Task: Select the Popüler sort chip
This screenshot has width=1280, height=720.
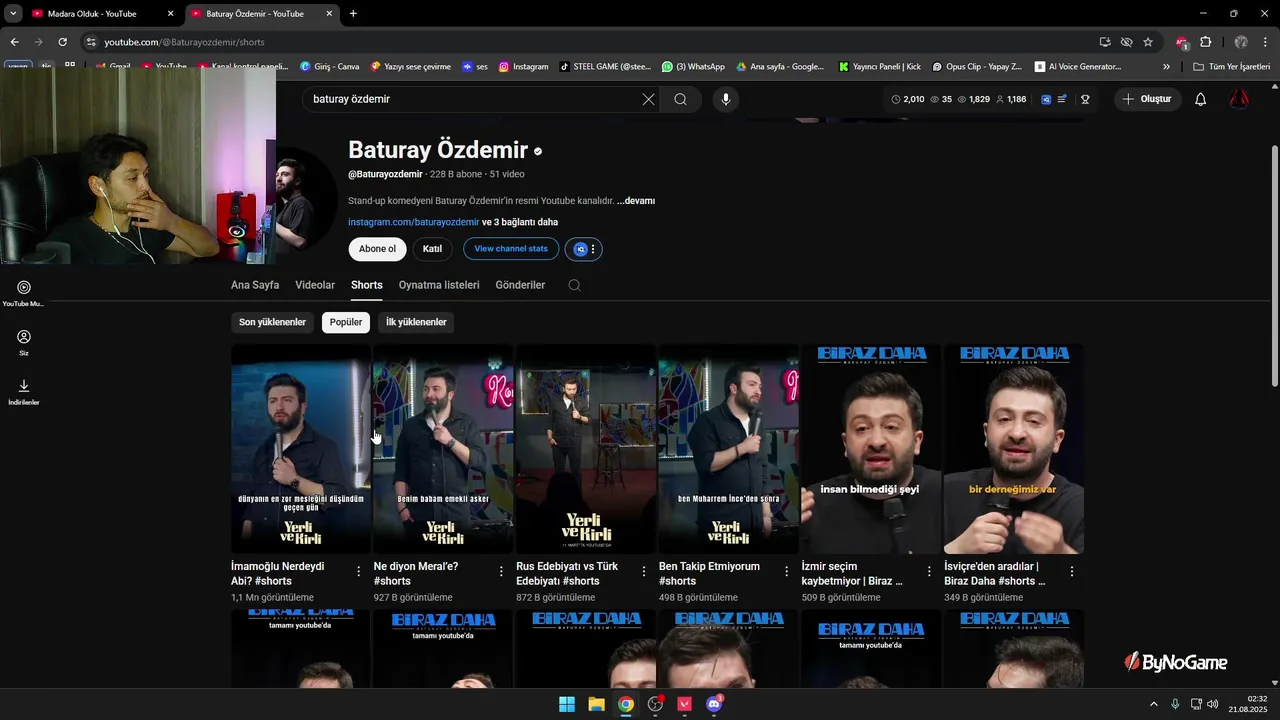Action: [346, 322]
